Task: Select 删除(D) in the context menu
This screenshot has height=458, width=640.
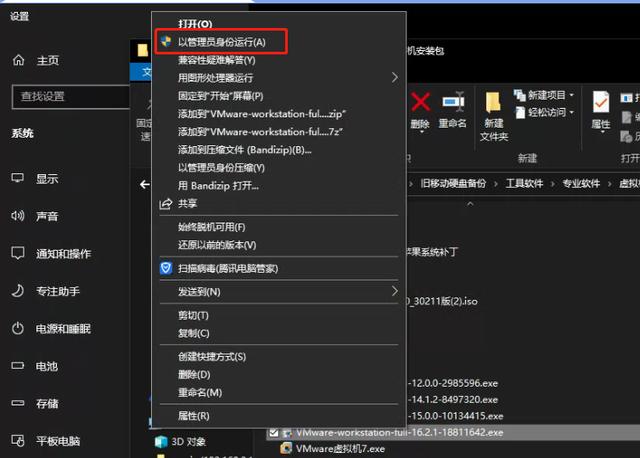Action: click(x=194, y=374)
